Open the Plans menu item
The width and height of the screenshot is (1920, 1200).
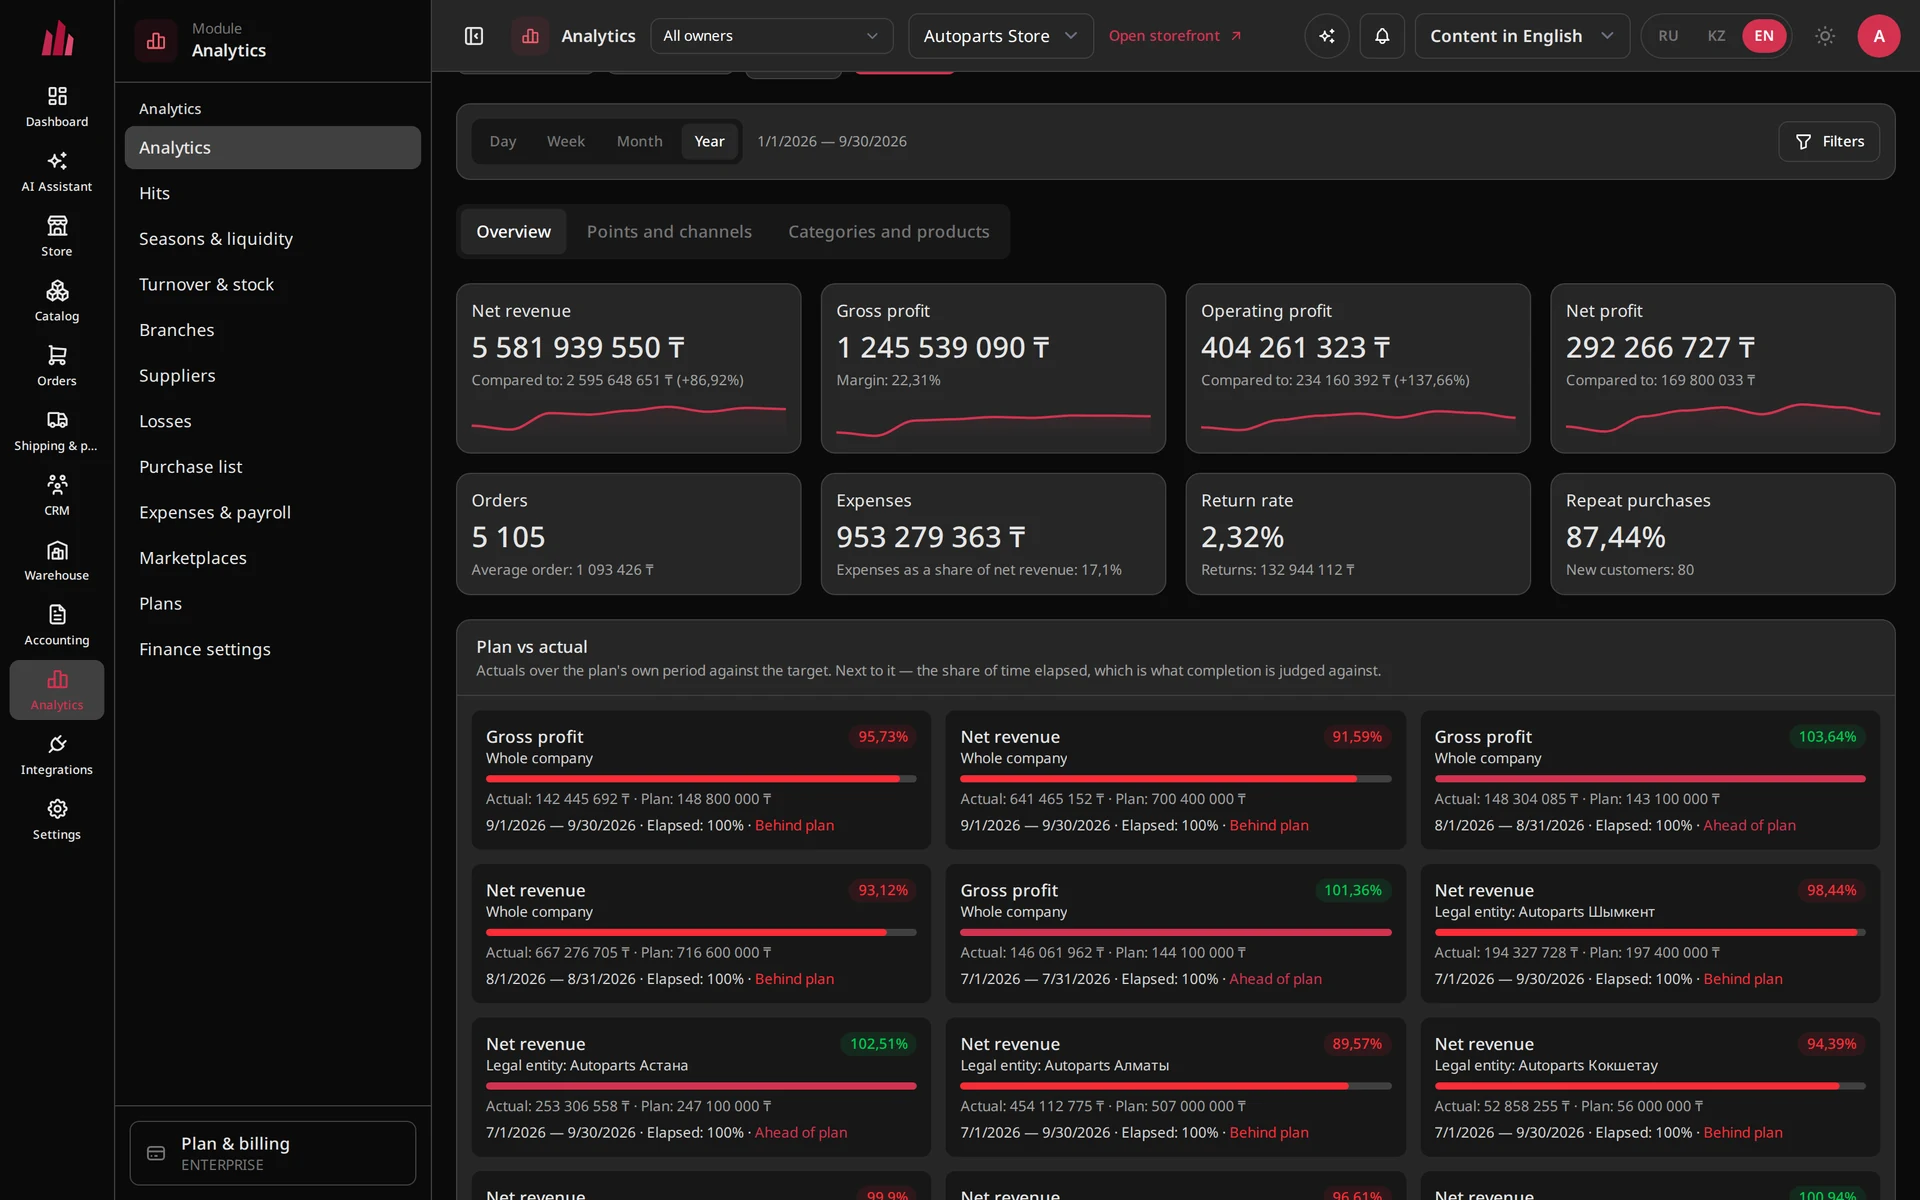(273, 604)
